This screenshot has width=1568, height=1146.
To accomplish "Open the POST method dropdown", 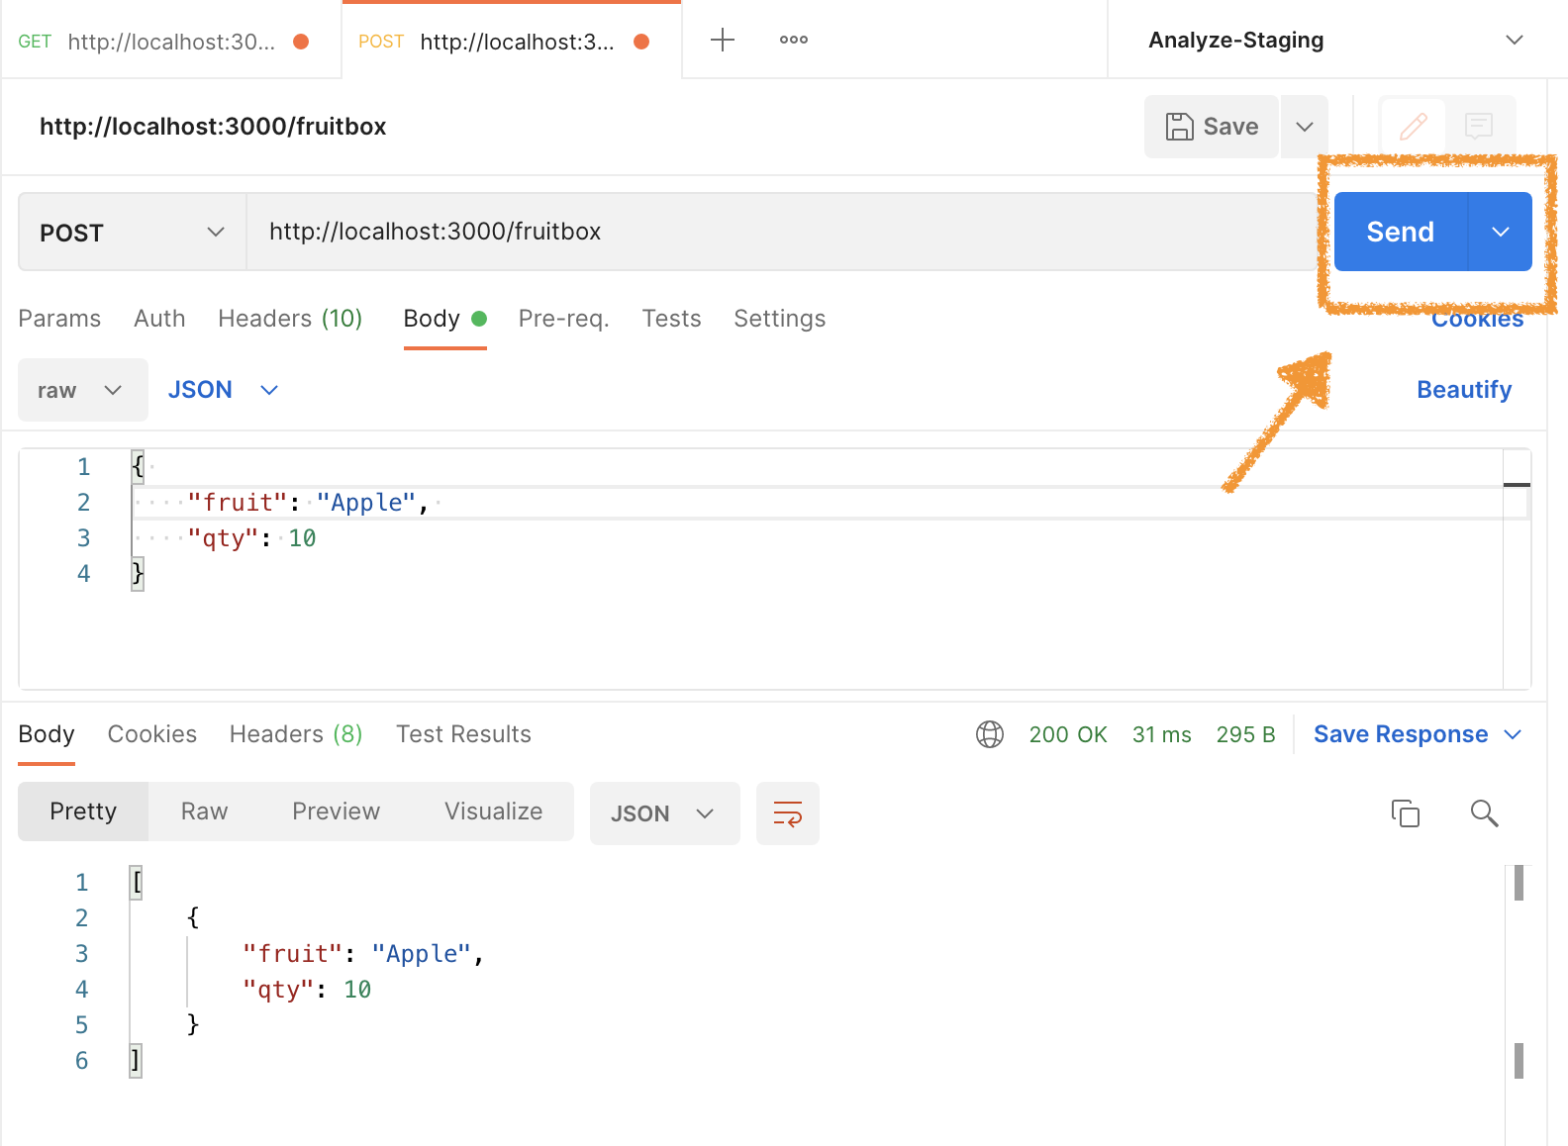I will pos(132,232).
